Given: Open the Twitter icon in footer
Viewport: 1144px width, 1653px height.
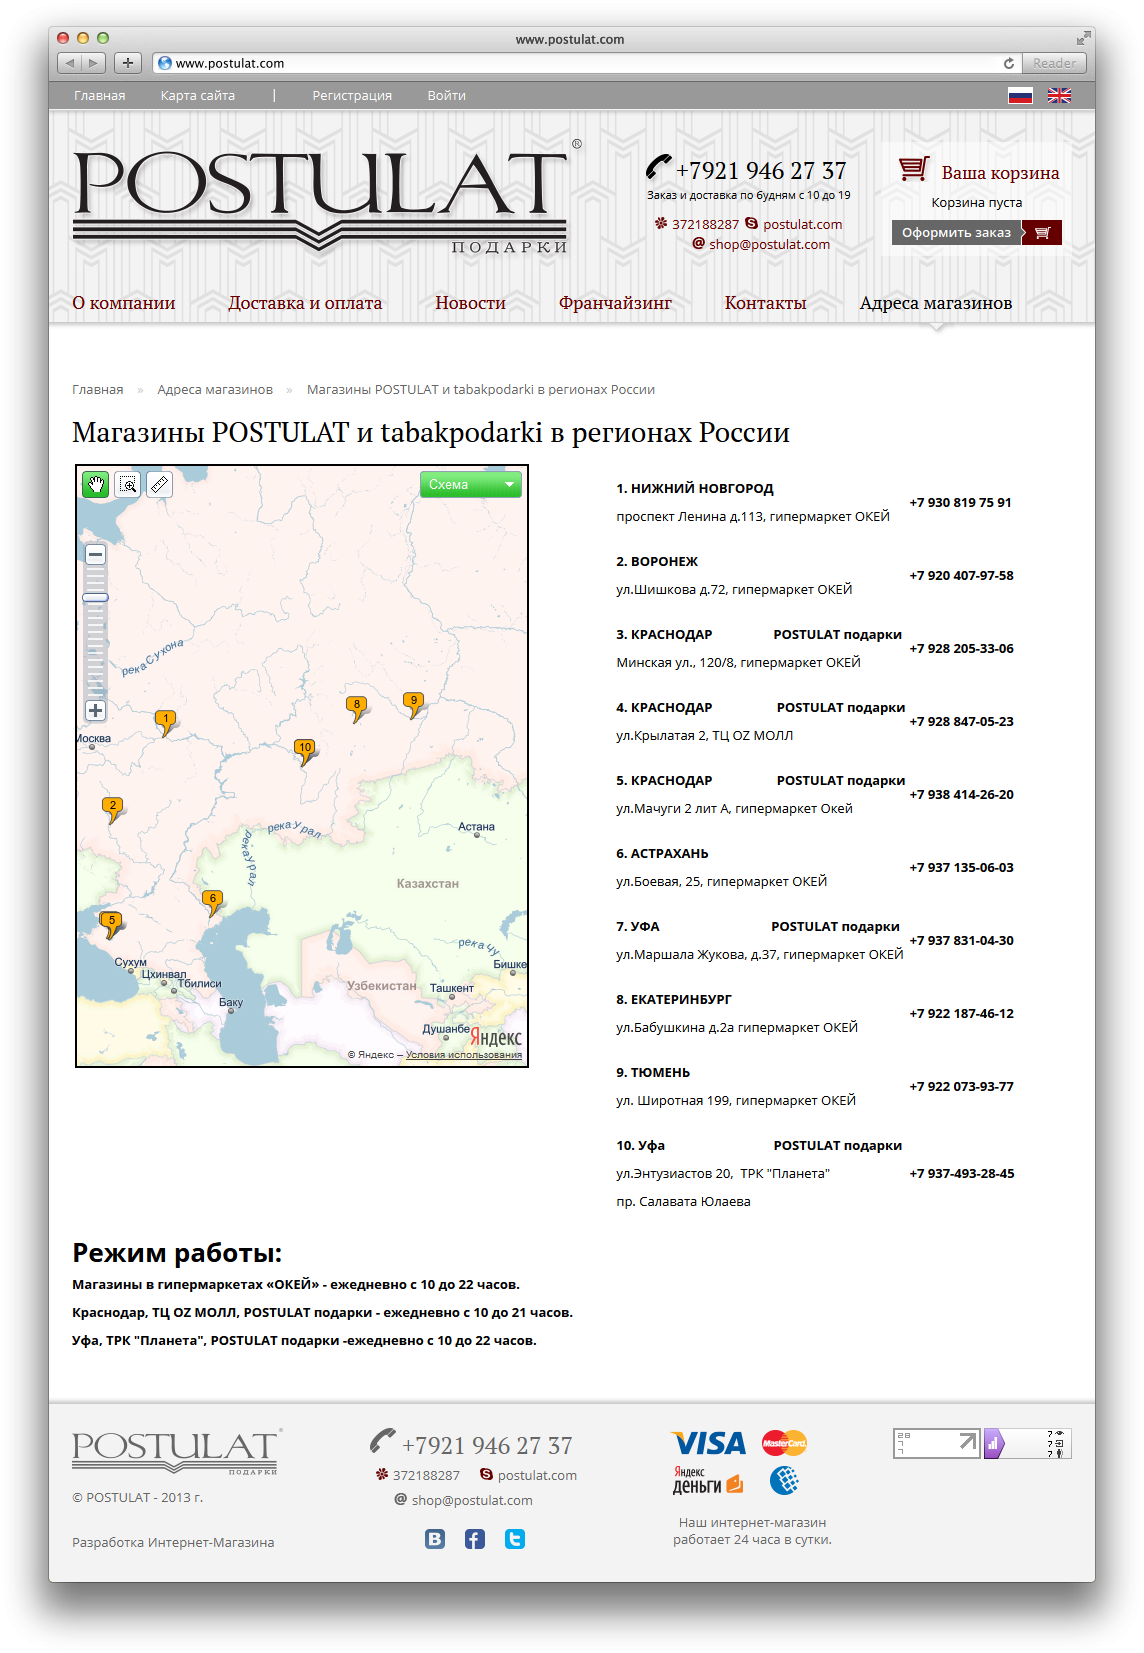Looking at the screenshot, I should pyautogui.click(x=515, y=1539).
